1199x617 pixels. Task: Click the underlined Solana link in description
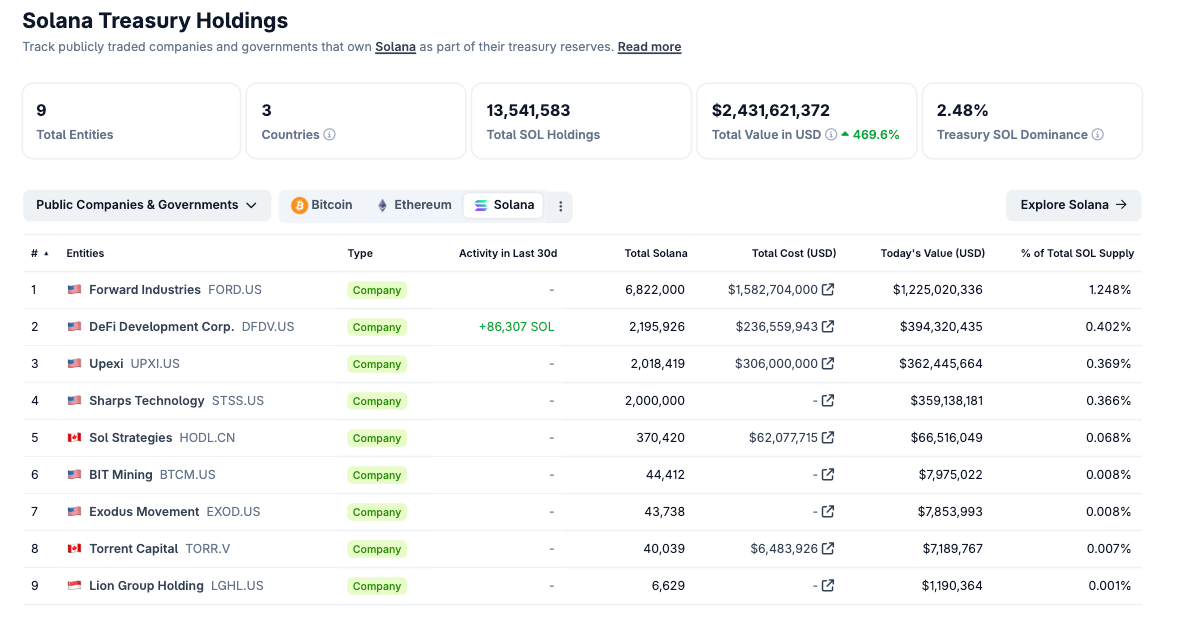(x=395, y=47)
